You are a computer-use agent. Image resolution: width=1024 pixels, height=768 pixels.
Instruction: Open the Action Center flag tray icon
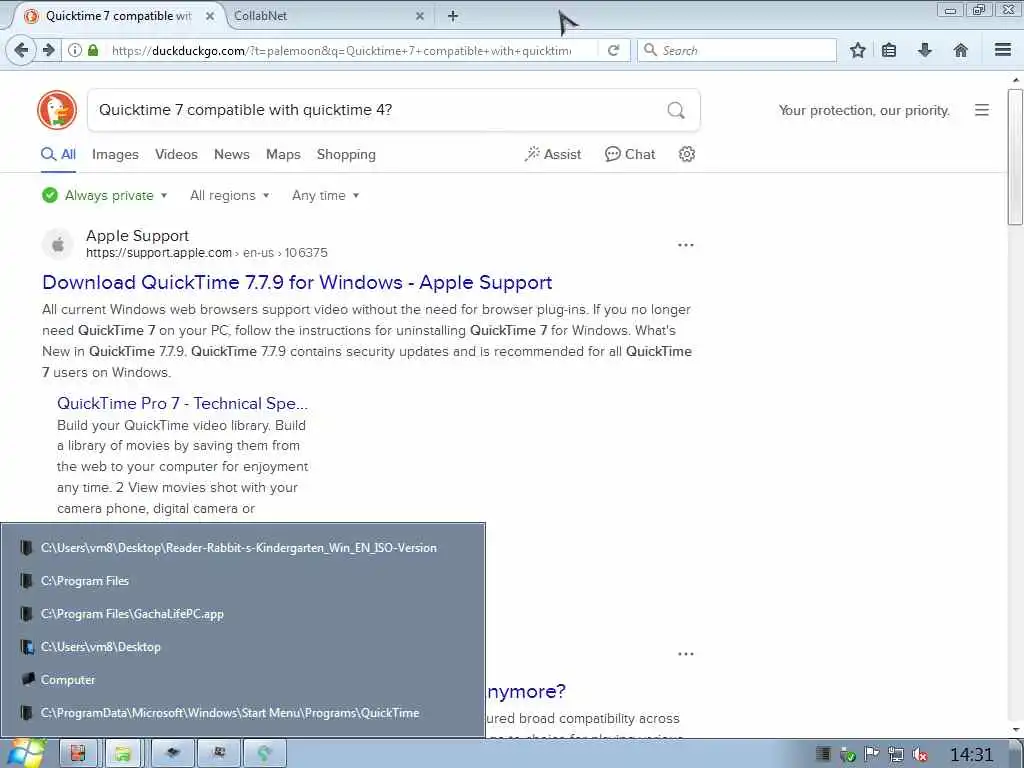871,754
